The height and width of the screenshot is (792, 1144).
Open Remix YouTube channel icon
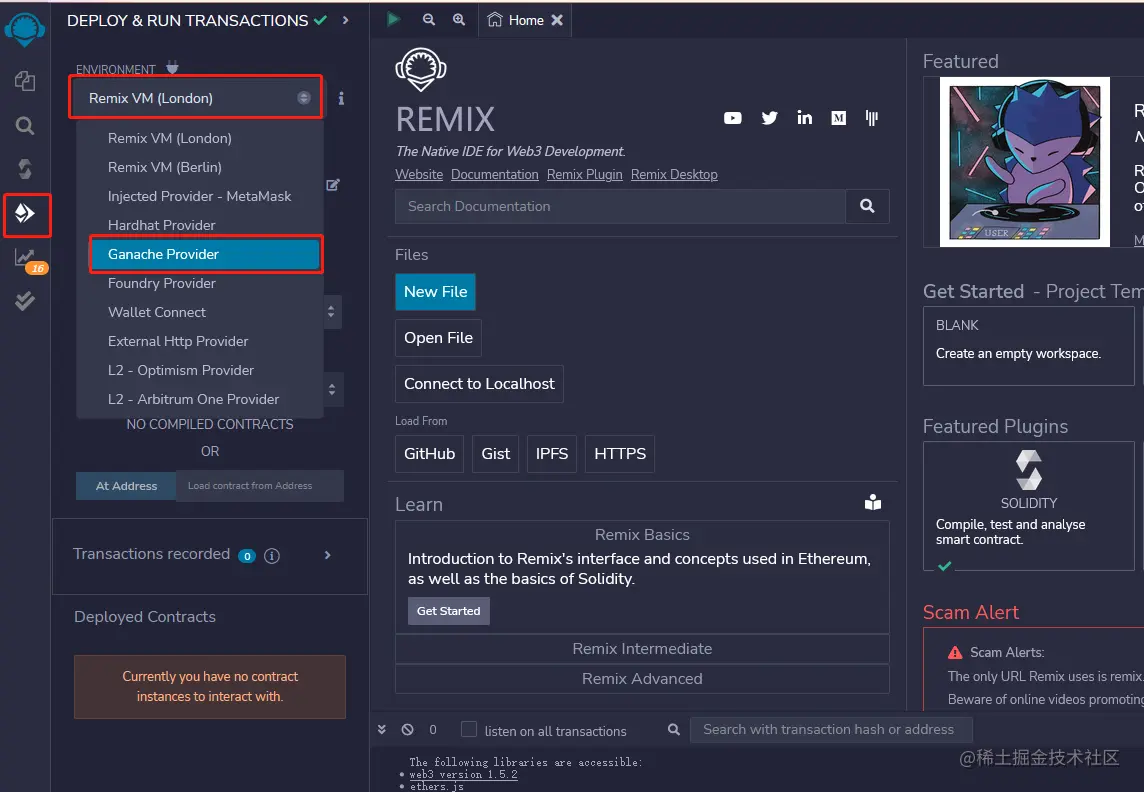pos(733,118)
